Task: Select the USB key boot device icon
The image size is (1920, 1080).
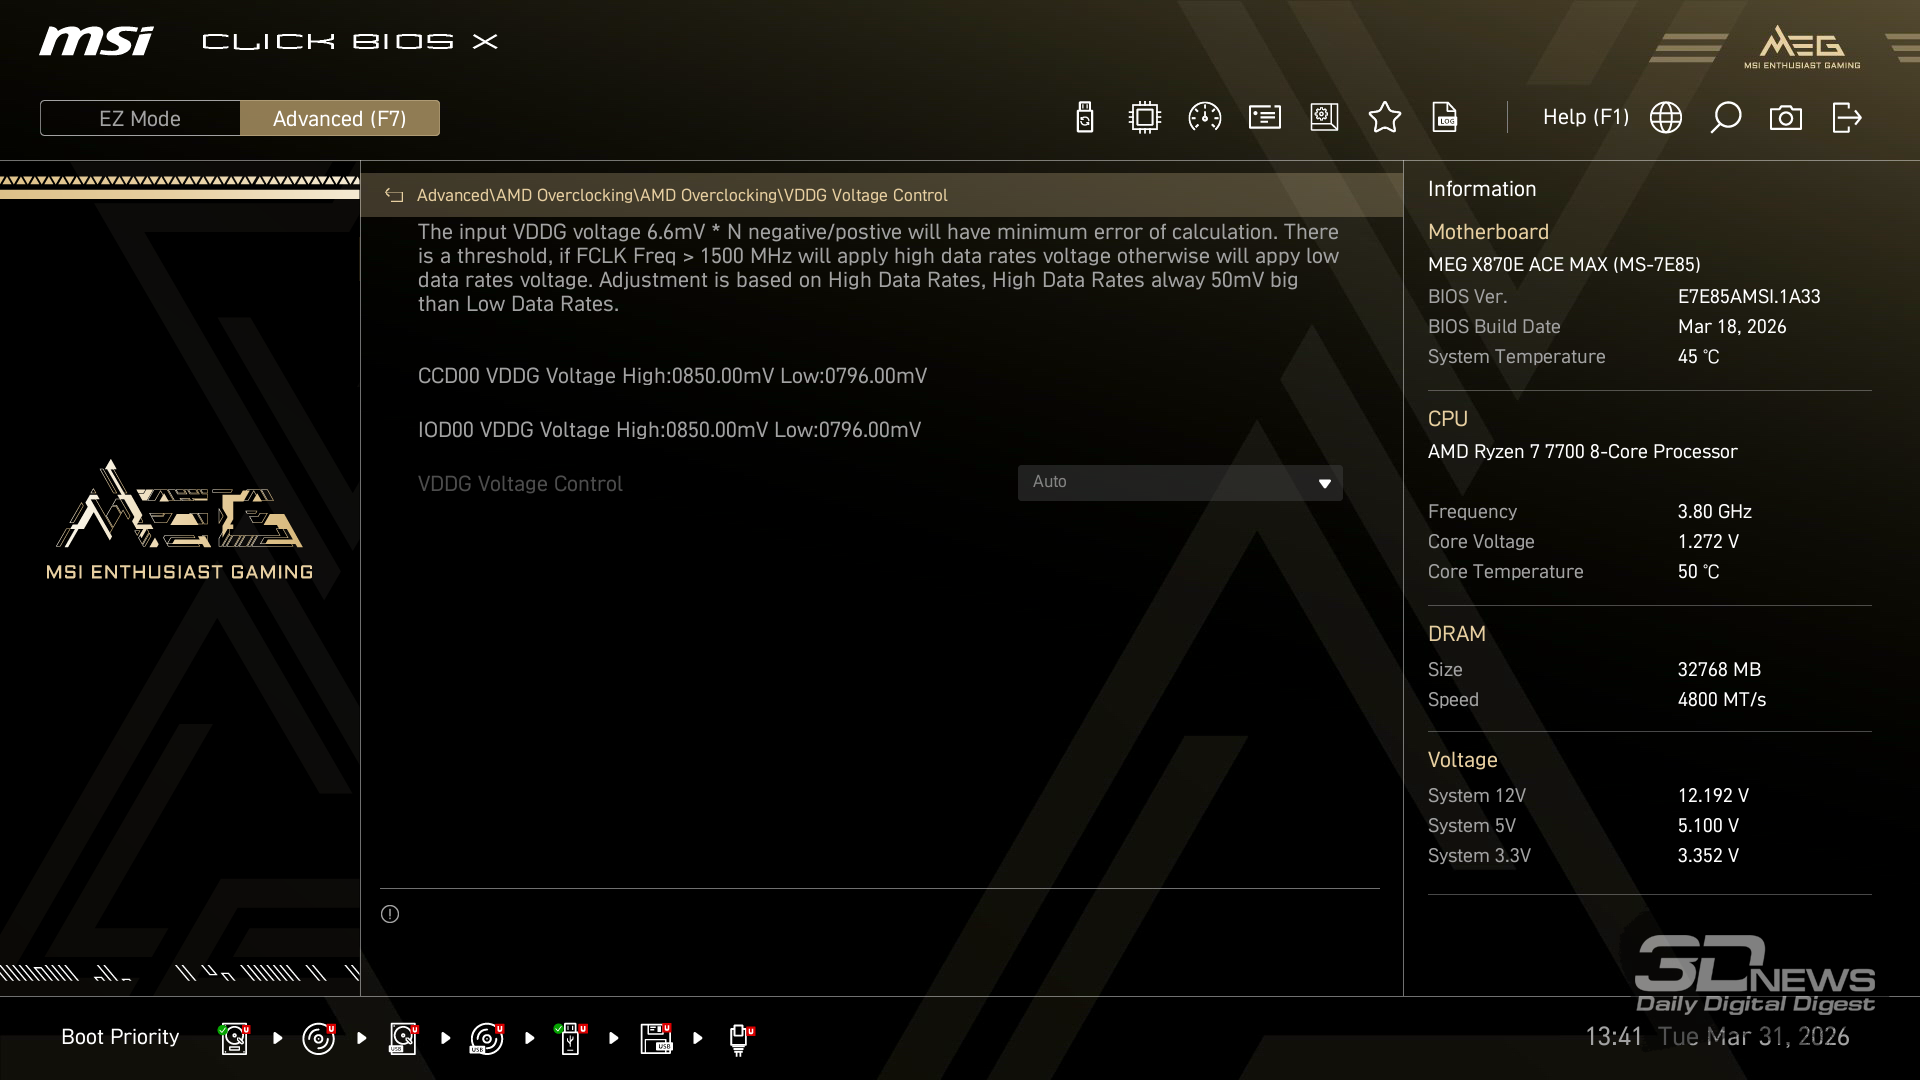Action: coord(571,1038)
